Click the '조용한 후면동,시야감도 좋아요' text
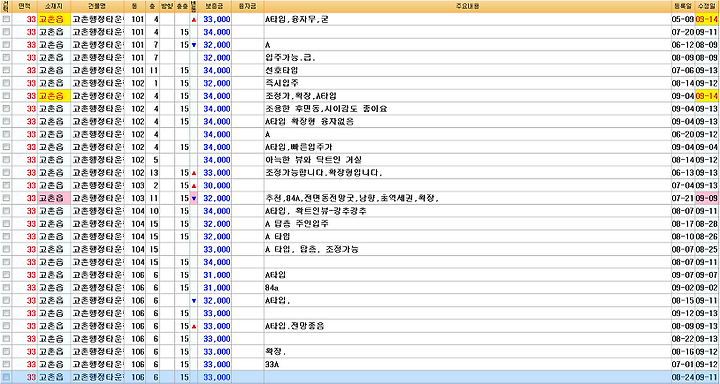Image resolution: width=720 pixels, height=384 pixels. point(326,109)
